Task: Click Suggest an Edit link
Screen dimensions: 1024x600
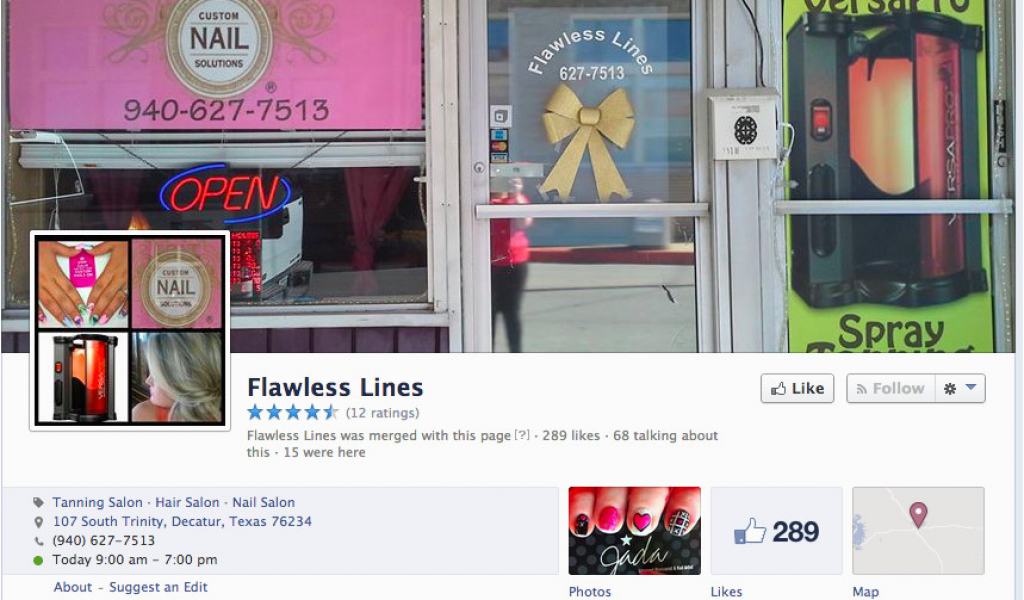Action: click(x=158, y=587)
